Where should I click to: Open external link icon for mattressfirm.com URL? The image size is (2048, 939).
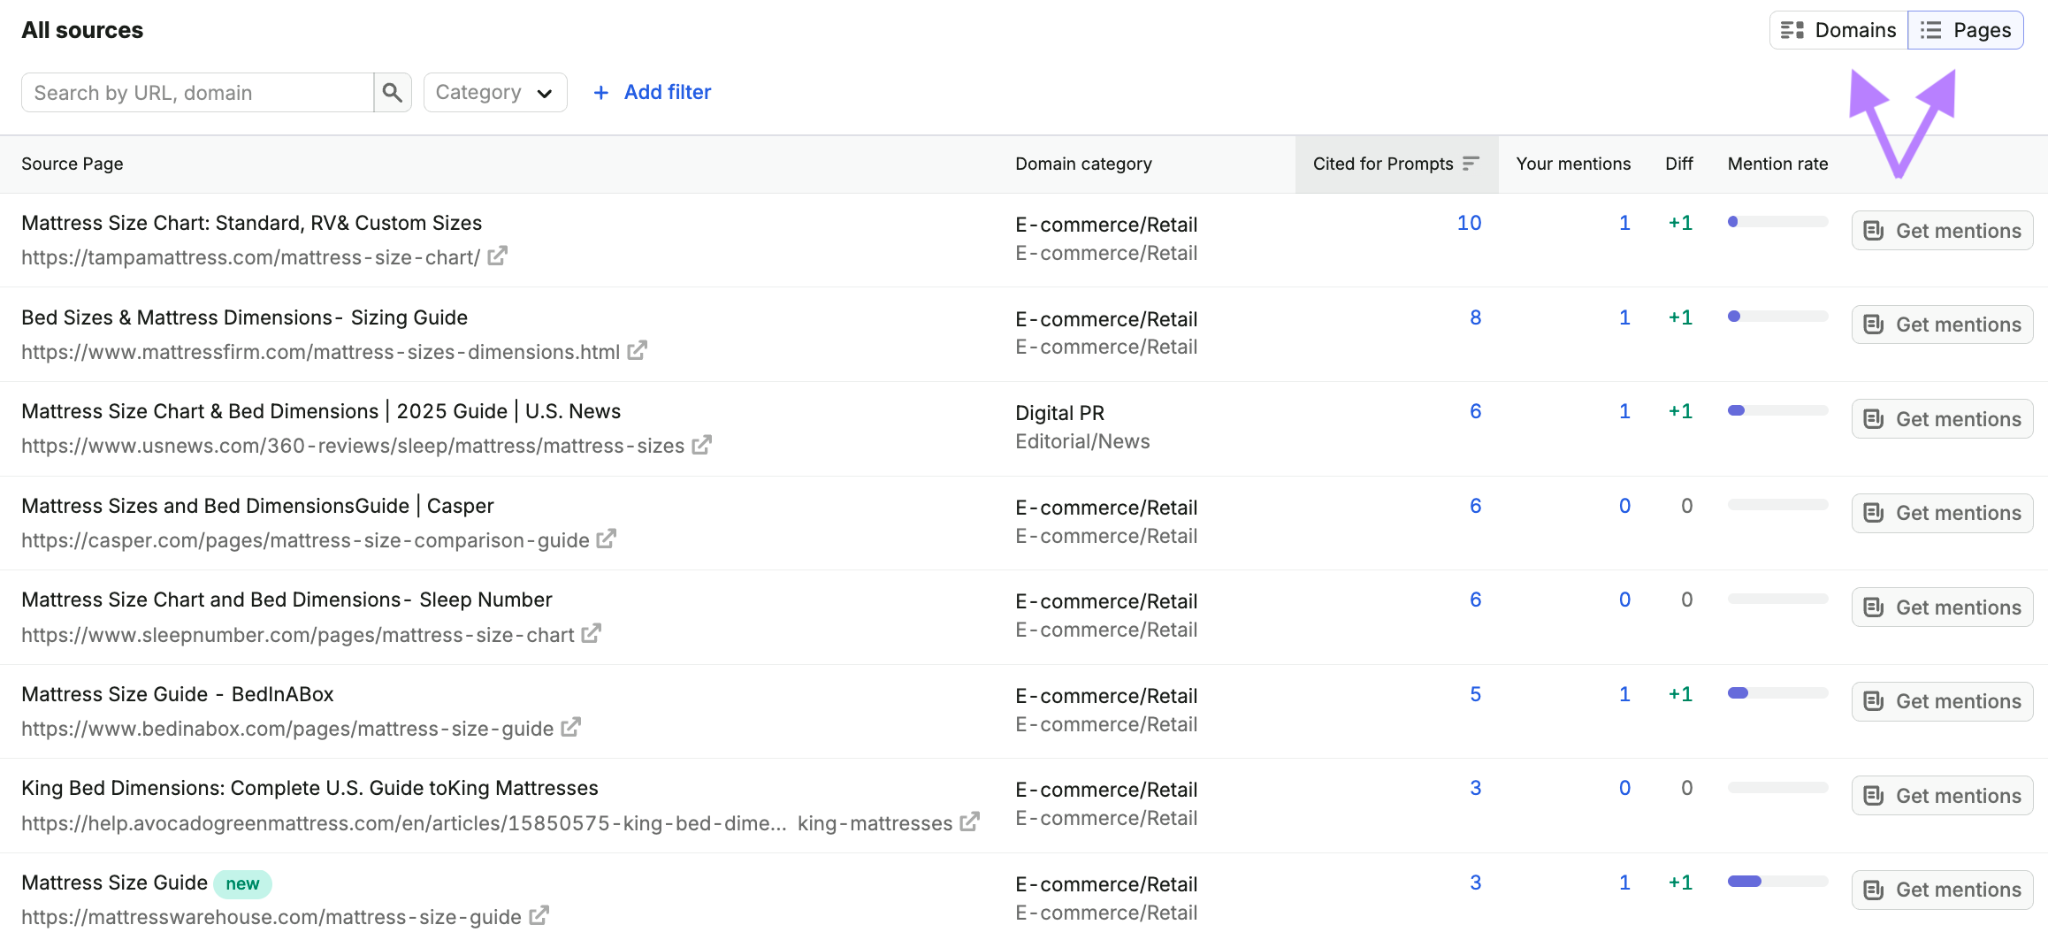pos(637,351)
